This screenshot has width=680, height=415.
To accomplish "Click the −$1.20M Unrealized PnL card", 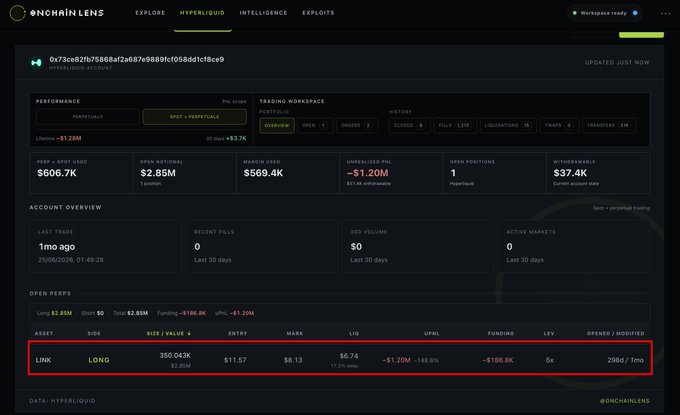I will (391, 173).
